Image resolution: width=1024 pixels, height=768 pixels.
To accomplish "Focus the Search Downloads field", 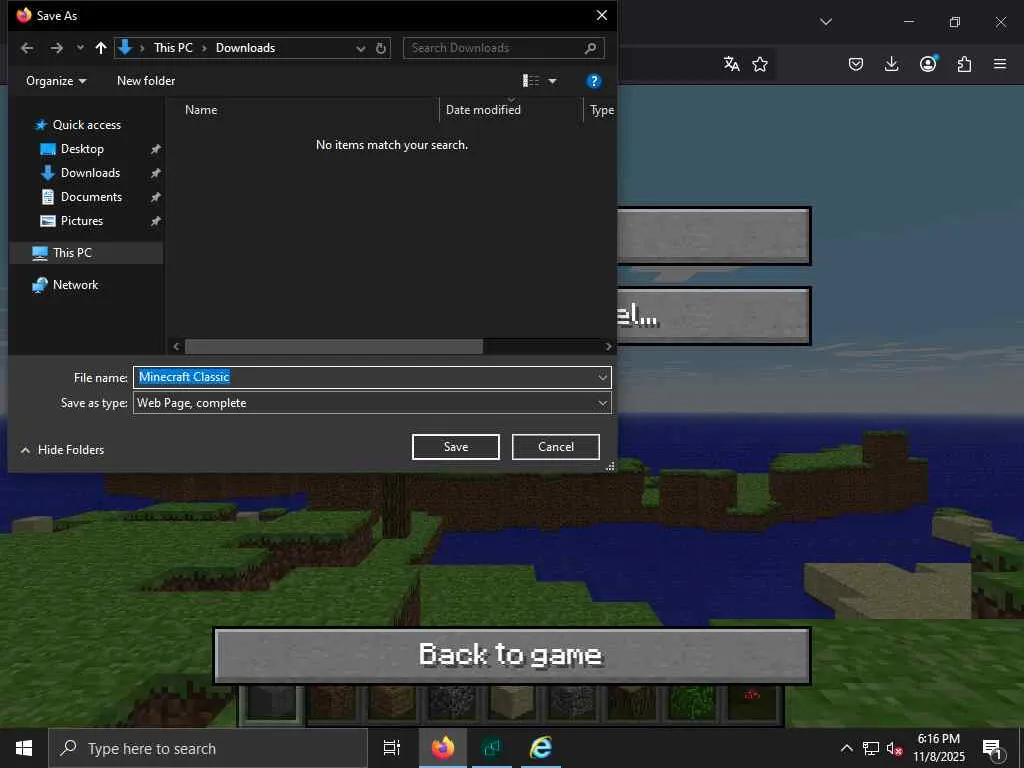I will tap(504, 48).
